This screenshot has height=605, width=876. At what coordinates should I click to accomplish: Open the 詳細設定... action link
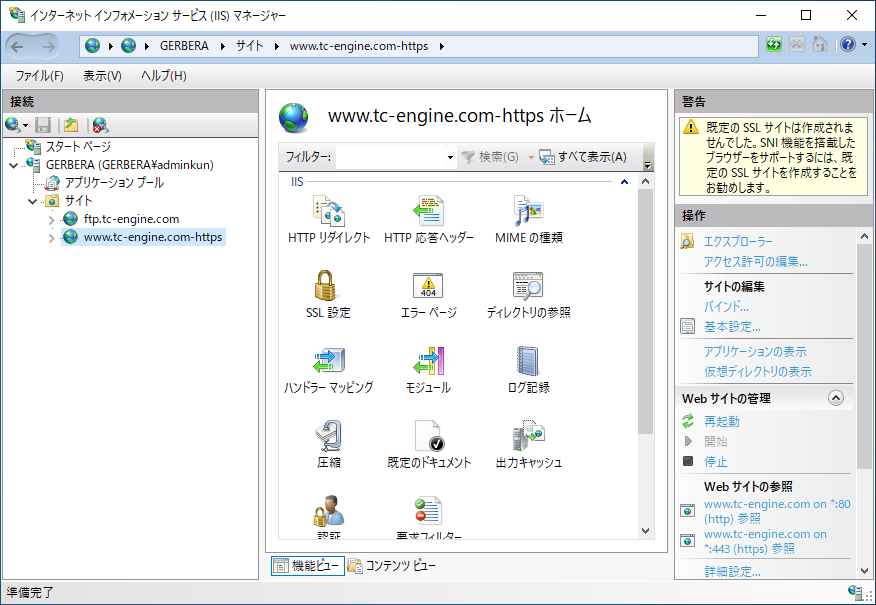coord(732,571)
